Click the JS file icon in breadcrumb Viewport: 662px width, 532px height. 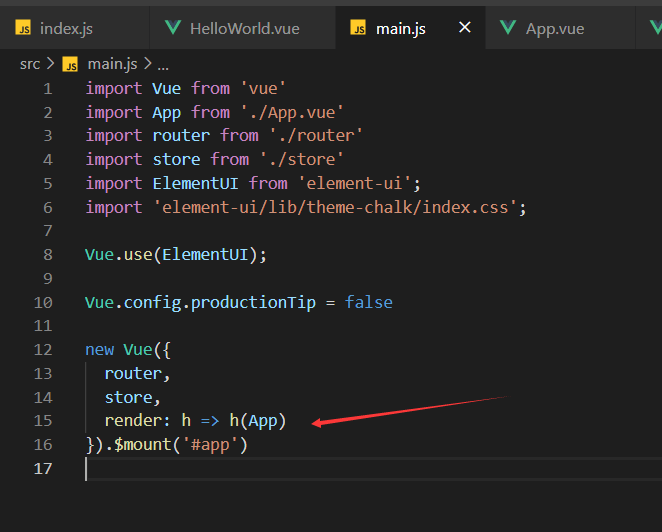[70, 64]
